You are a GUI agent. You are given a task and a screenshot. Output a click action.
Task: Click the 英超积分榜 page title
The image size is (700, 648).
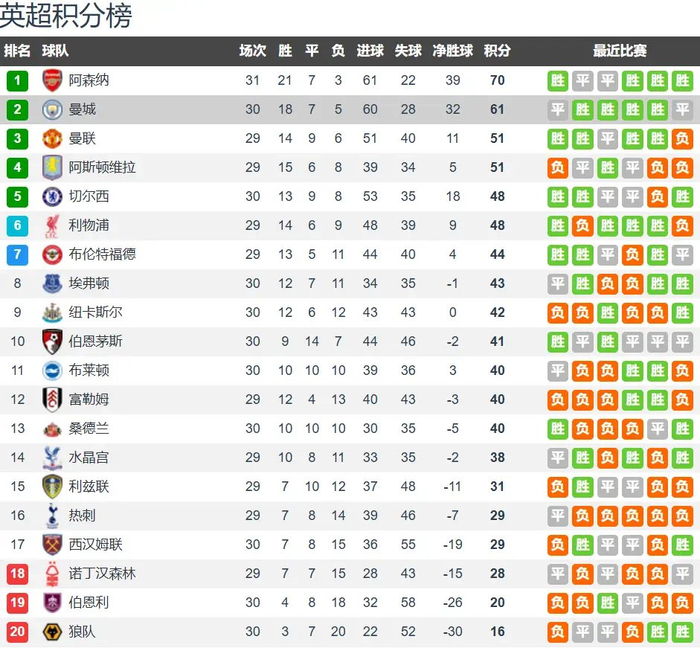tap(66, 16)
